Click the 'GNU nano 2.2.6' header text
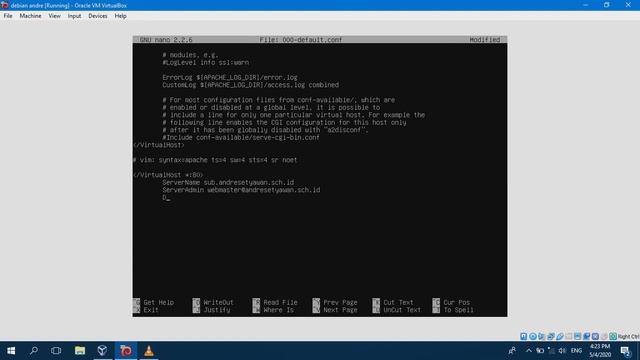Image resolution: width=640 pixels, height=360 pixels. pyautogui.click(x=166, y=40)
